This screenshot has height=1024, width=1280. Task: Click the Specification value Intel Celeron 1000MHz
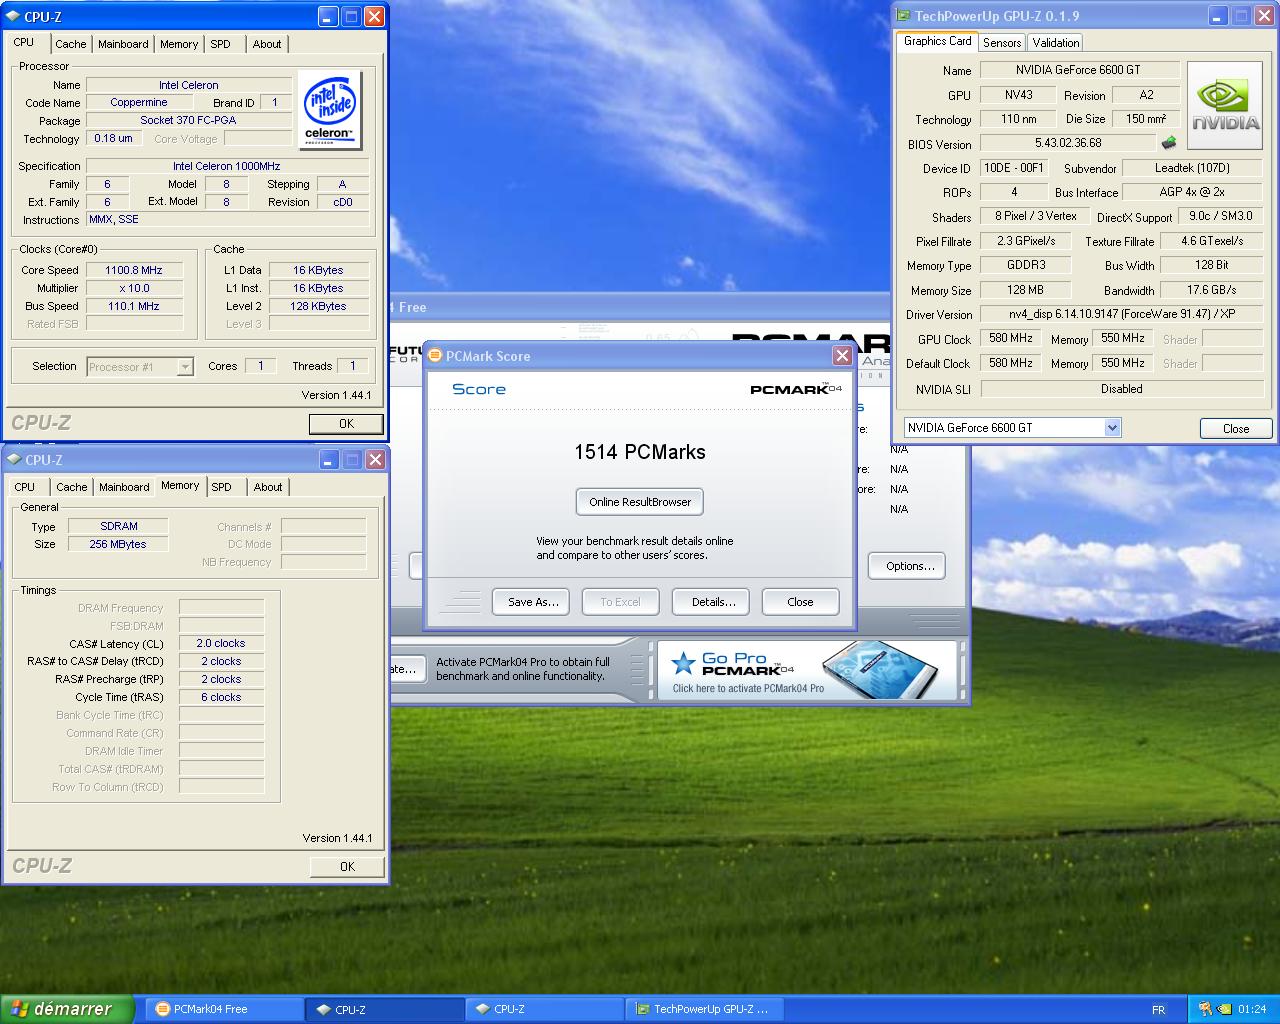(x=227, y=166)
